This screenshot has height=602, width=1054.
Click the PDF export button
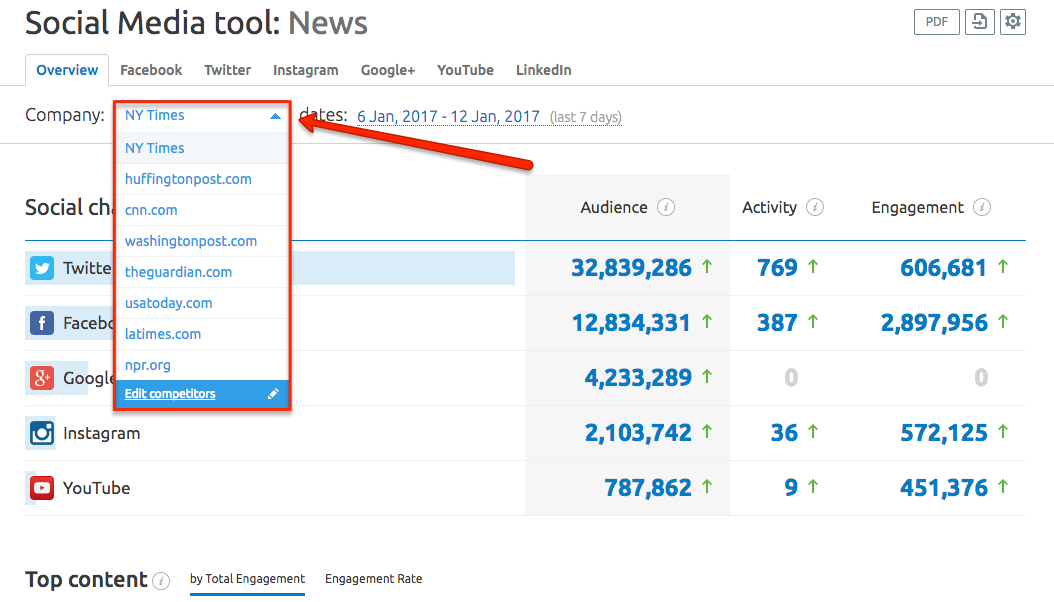click(936, 21)
